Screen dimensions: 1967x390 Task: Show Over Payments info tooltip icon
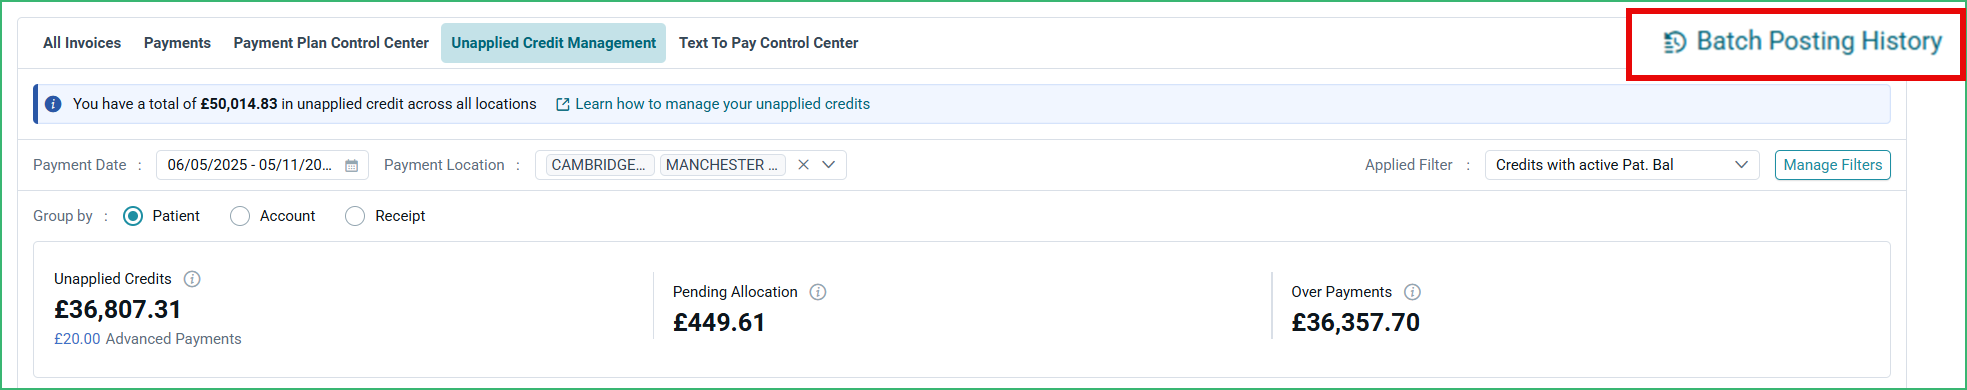pyautogui.click(x=1412, y=292)
